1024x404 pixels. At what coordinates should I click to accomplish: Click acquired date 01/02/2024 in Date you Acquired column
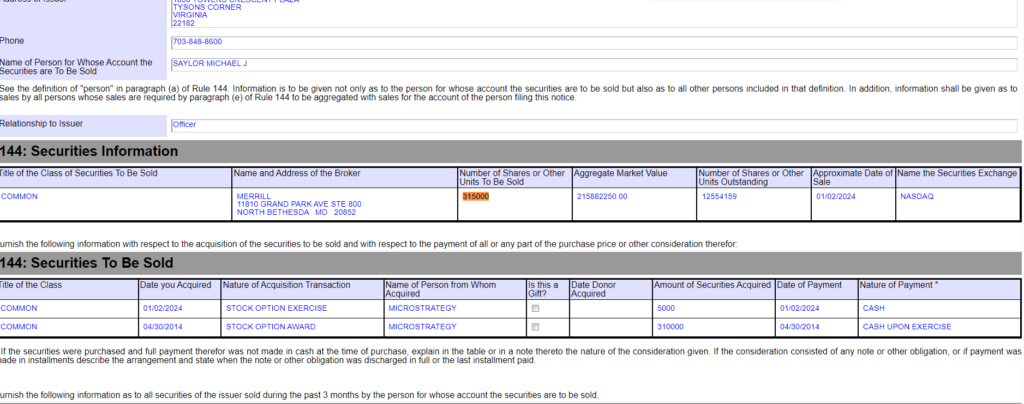(x=163, y=308)
